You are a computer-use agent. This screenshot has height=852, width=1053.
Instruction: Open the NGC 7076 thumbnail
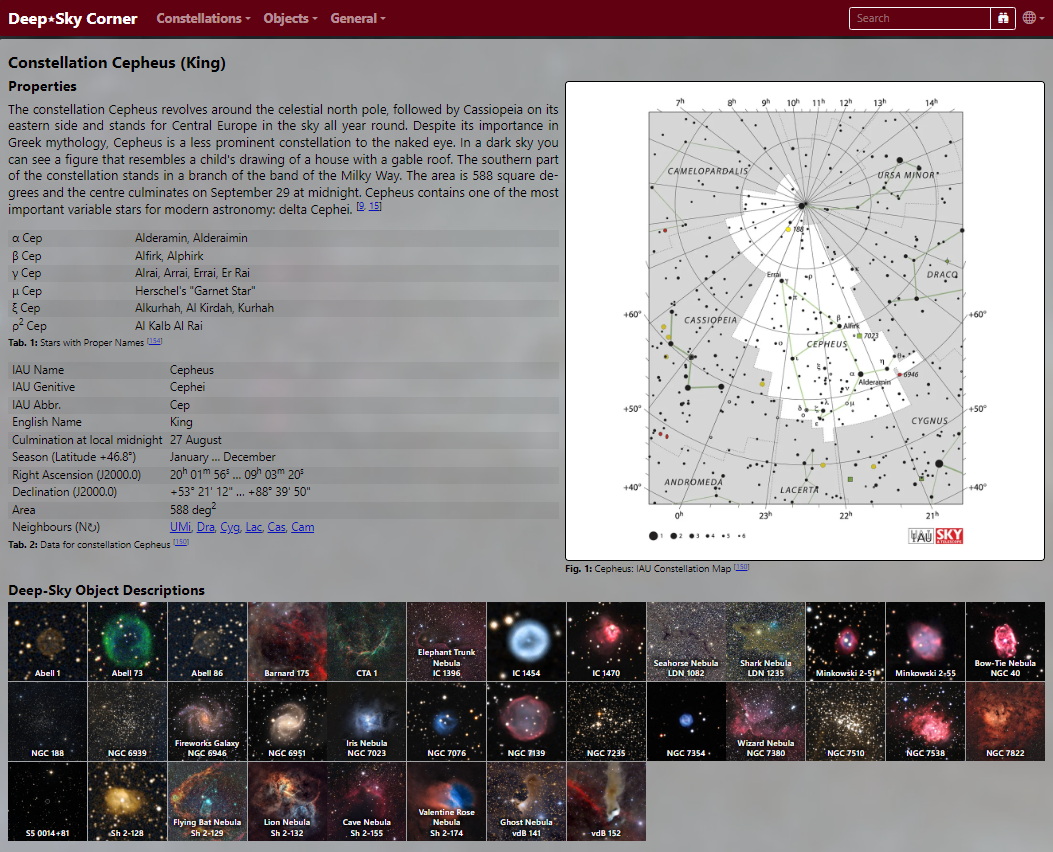point(447,721)
